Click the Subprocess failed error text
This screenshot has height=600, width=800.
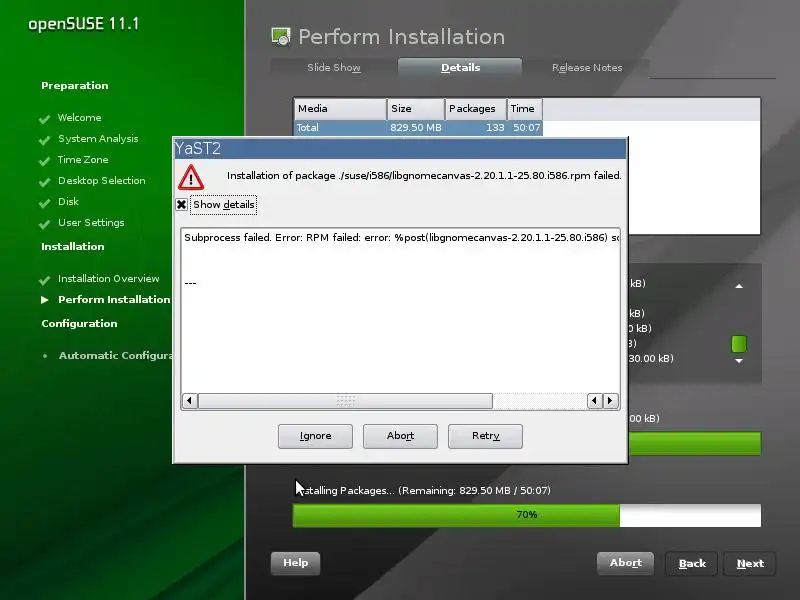pyautogui.click(x=402, y=238)
